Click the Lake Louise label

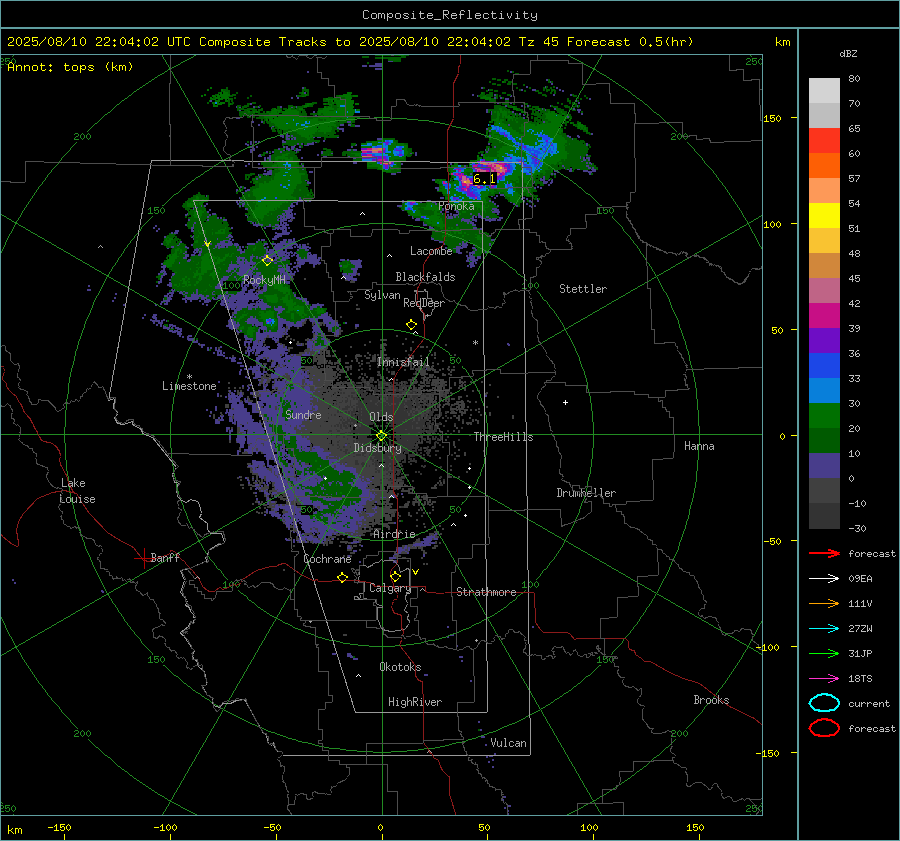click(77, 491)
